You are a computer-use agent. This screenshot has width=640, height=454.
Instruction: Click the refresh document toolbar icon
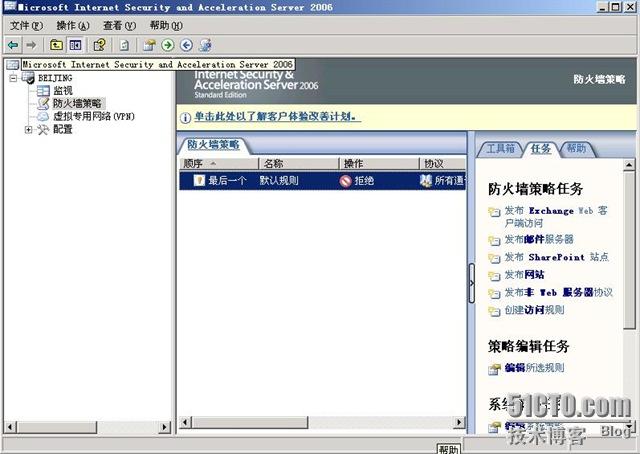coord(124,45)
